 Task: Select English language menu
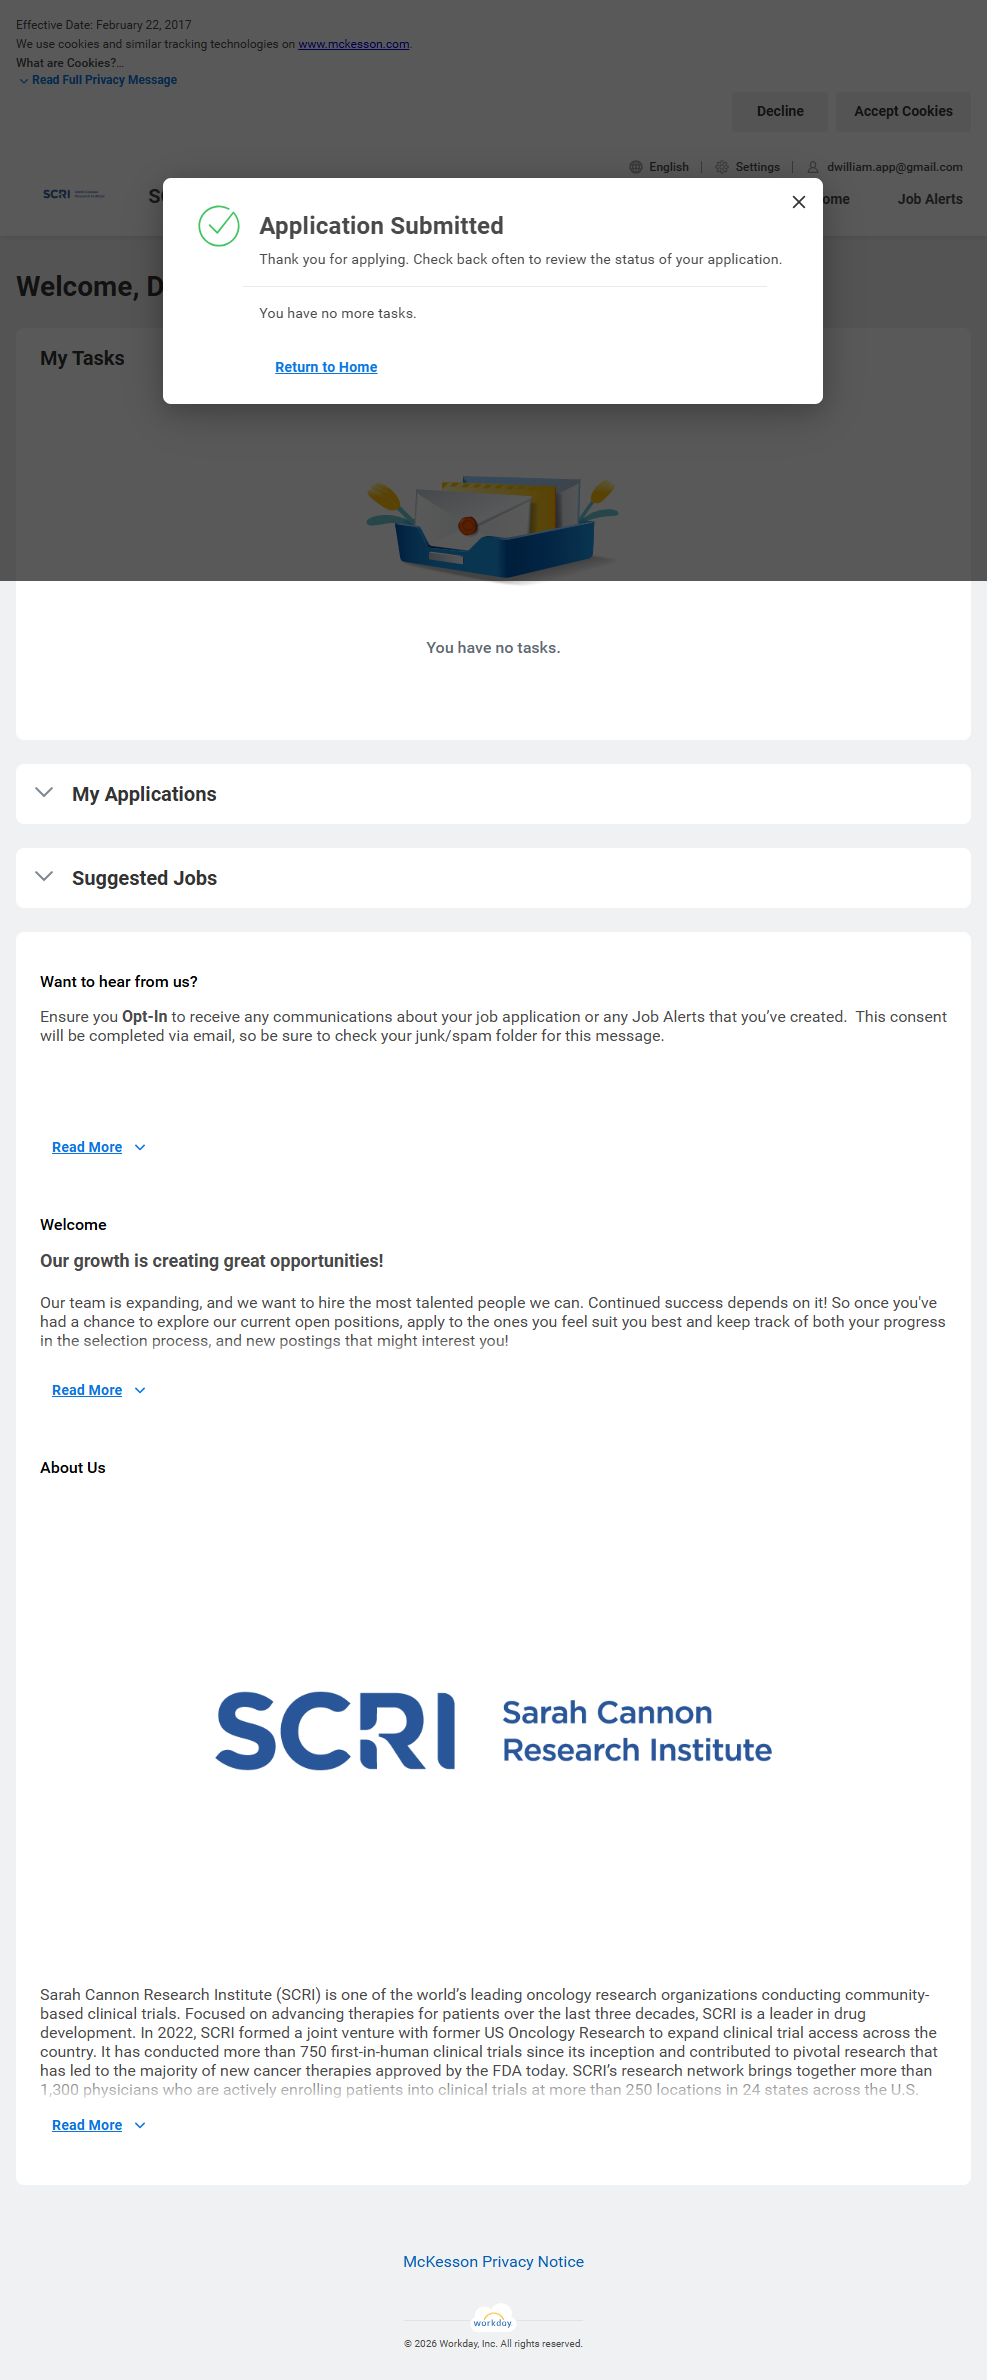click(x=668, y=167)
